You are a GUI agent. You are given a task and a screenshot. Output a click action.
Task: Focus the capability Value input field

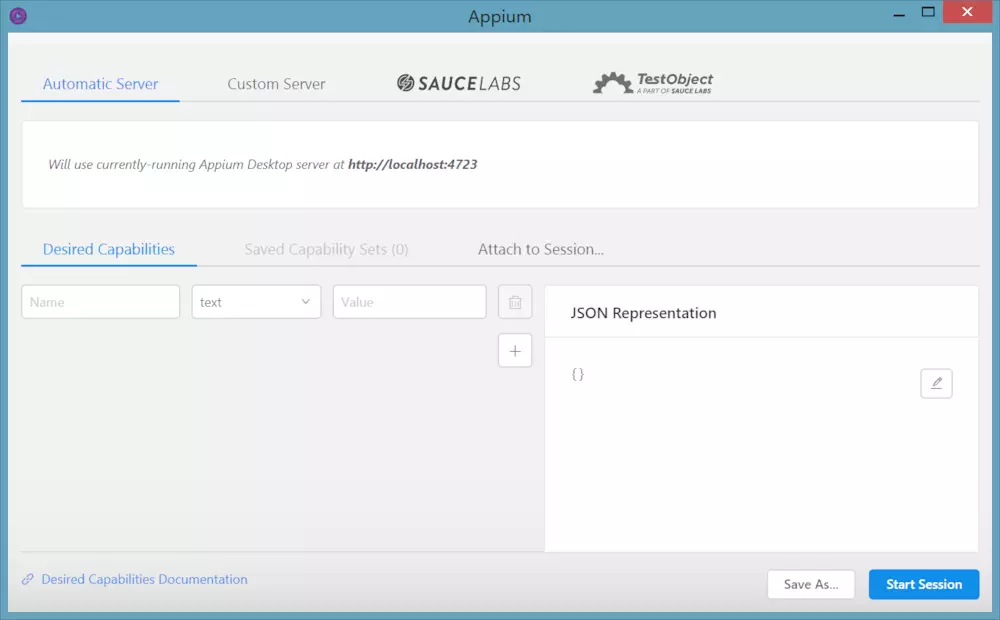pos(409,302)
